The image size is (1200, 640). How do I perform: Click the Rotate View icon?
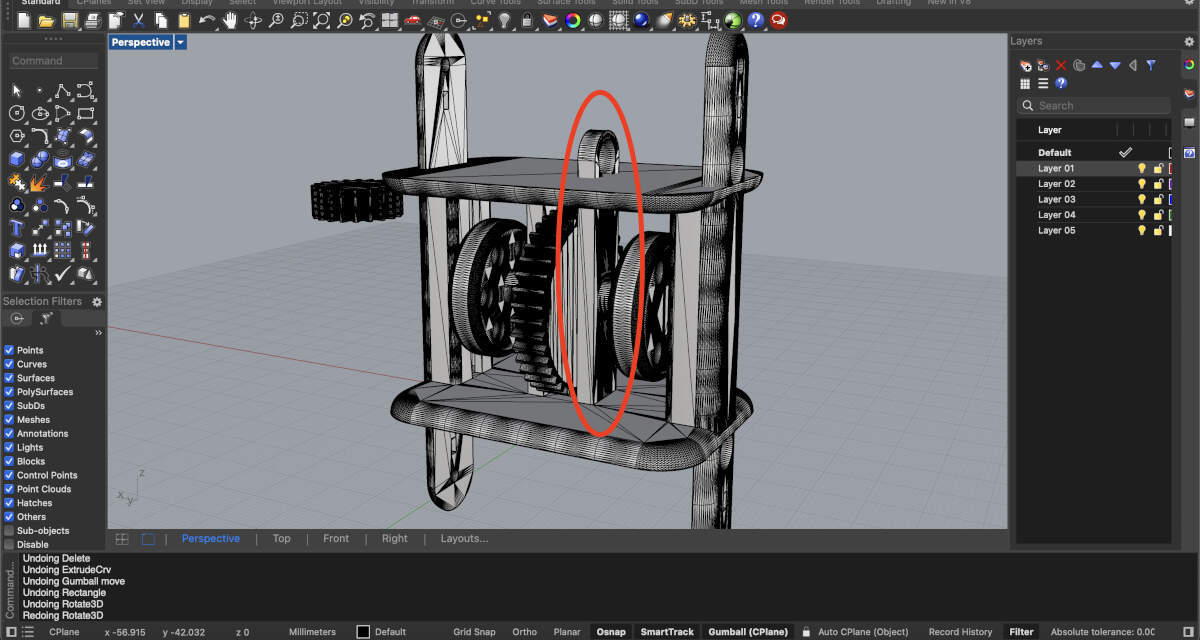[253, 20]
